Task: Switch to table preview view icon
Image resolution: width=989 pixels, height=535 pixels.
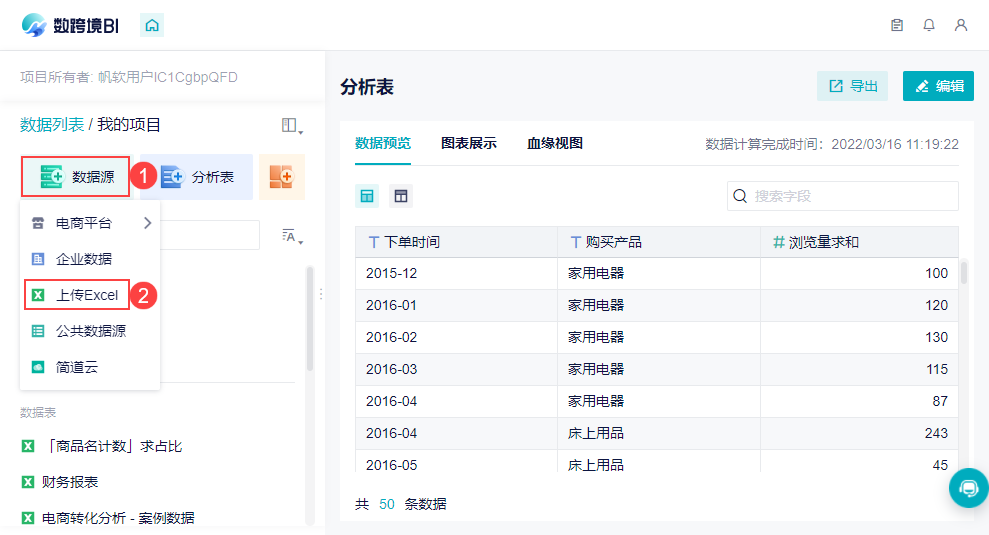Action: point(368,196)
